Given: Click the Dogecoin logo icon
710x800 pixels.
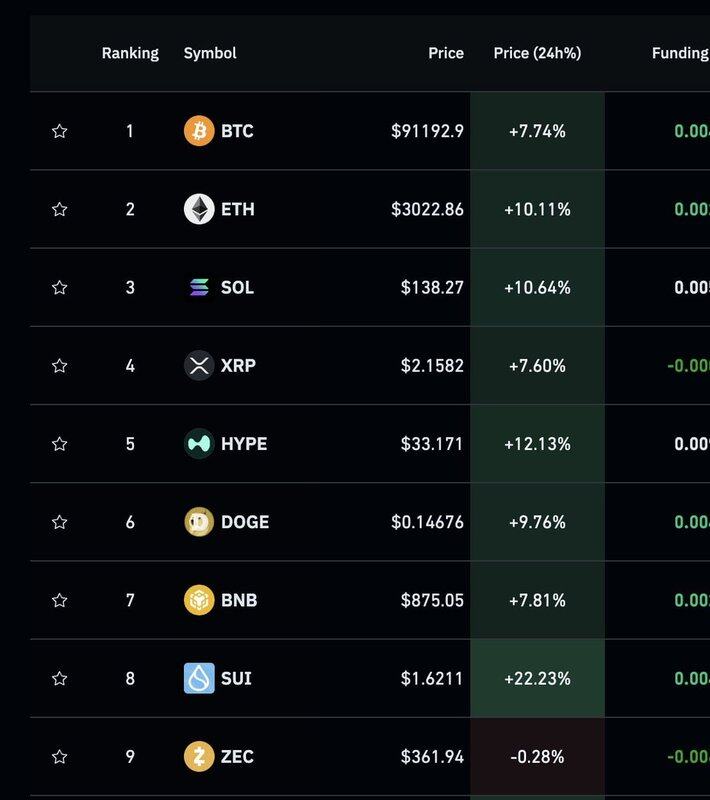Looking at the screenshot, I should [x=199, y=522].
